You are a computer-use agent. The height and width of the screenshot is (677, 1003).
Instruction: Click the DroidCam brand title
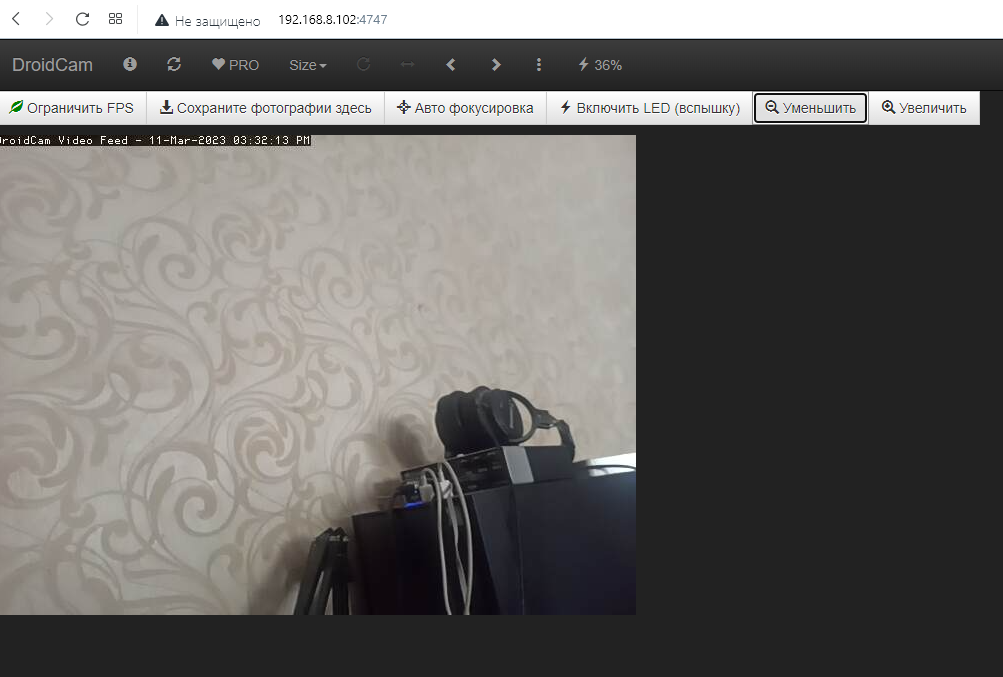click(x=52, y=65)
